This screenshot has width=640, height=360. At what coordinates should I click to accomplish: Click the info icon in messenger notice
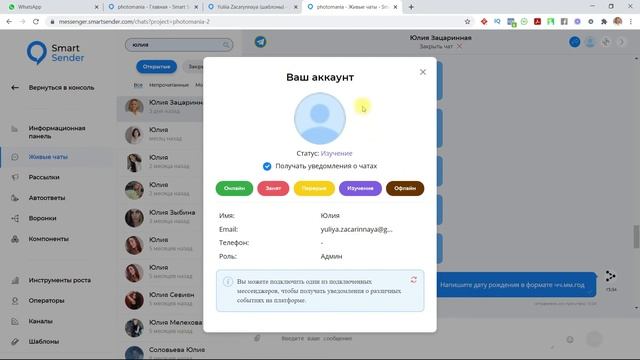(x=228, y=282)
